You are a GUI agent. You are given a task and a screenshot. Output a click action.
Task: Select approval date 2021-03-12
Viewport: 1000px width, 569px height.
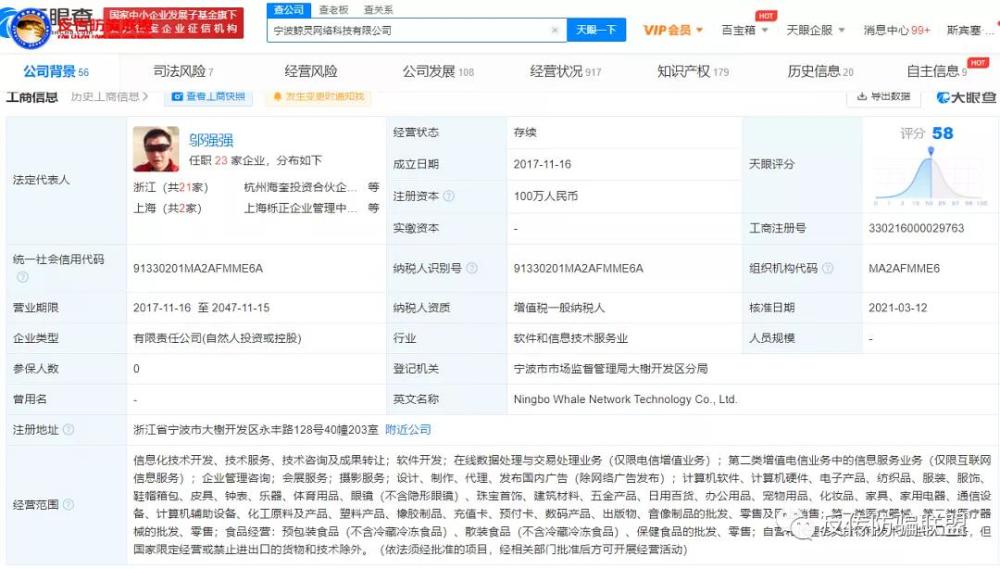point(897,307)
